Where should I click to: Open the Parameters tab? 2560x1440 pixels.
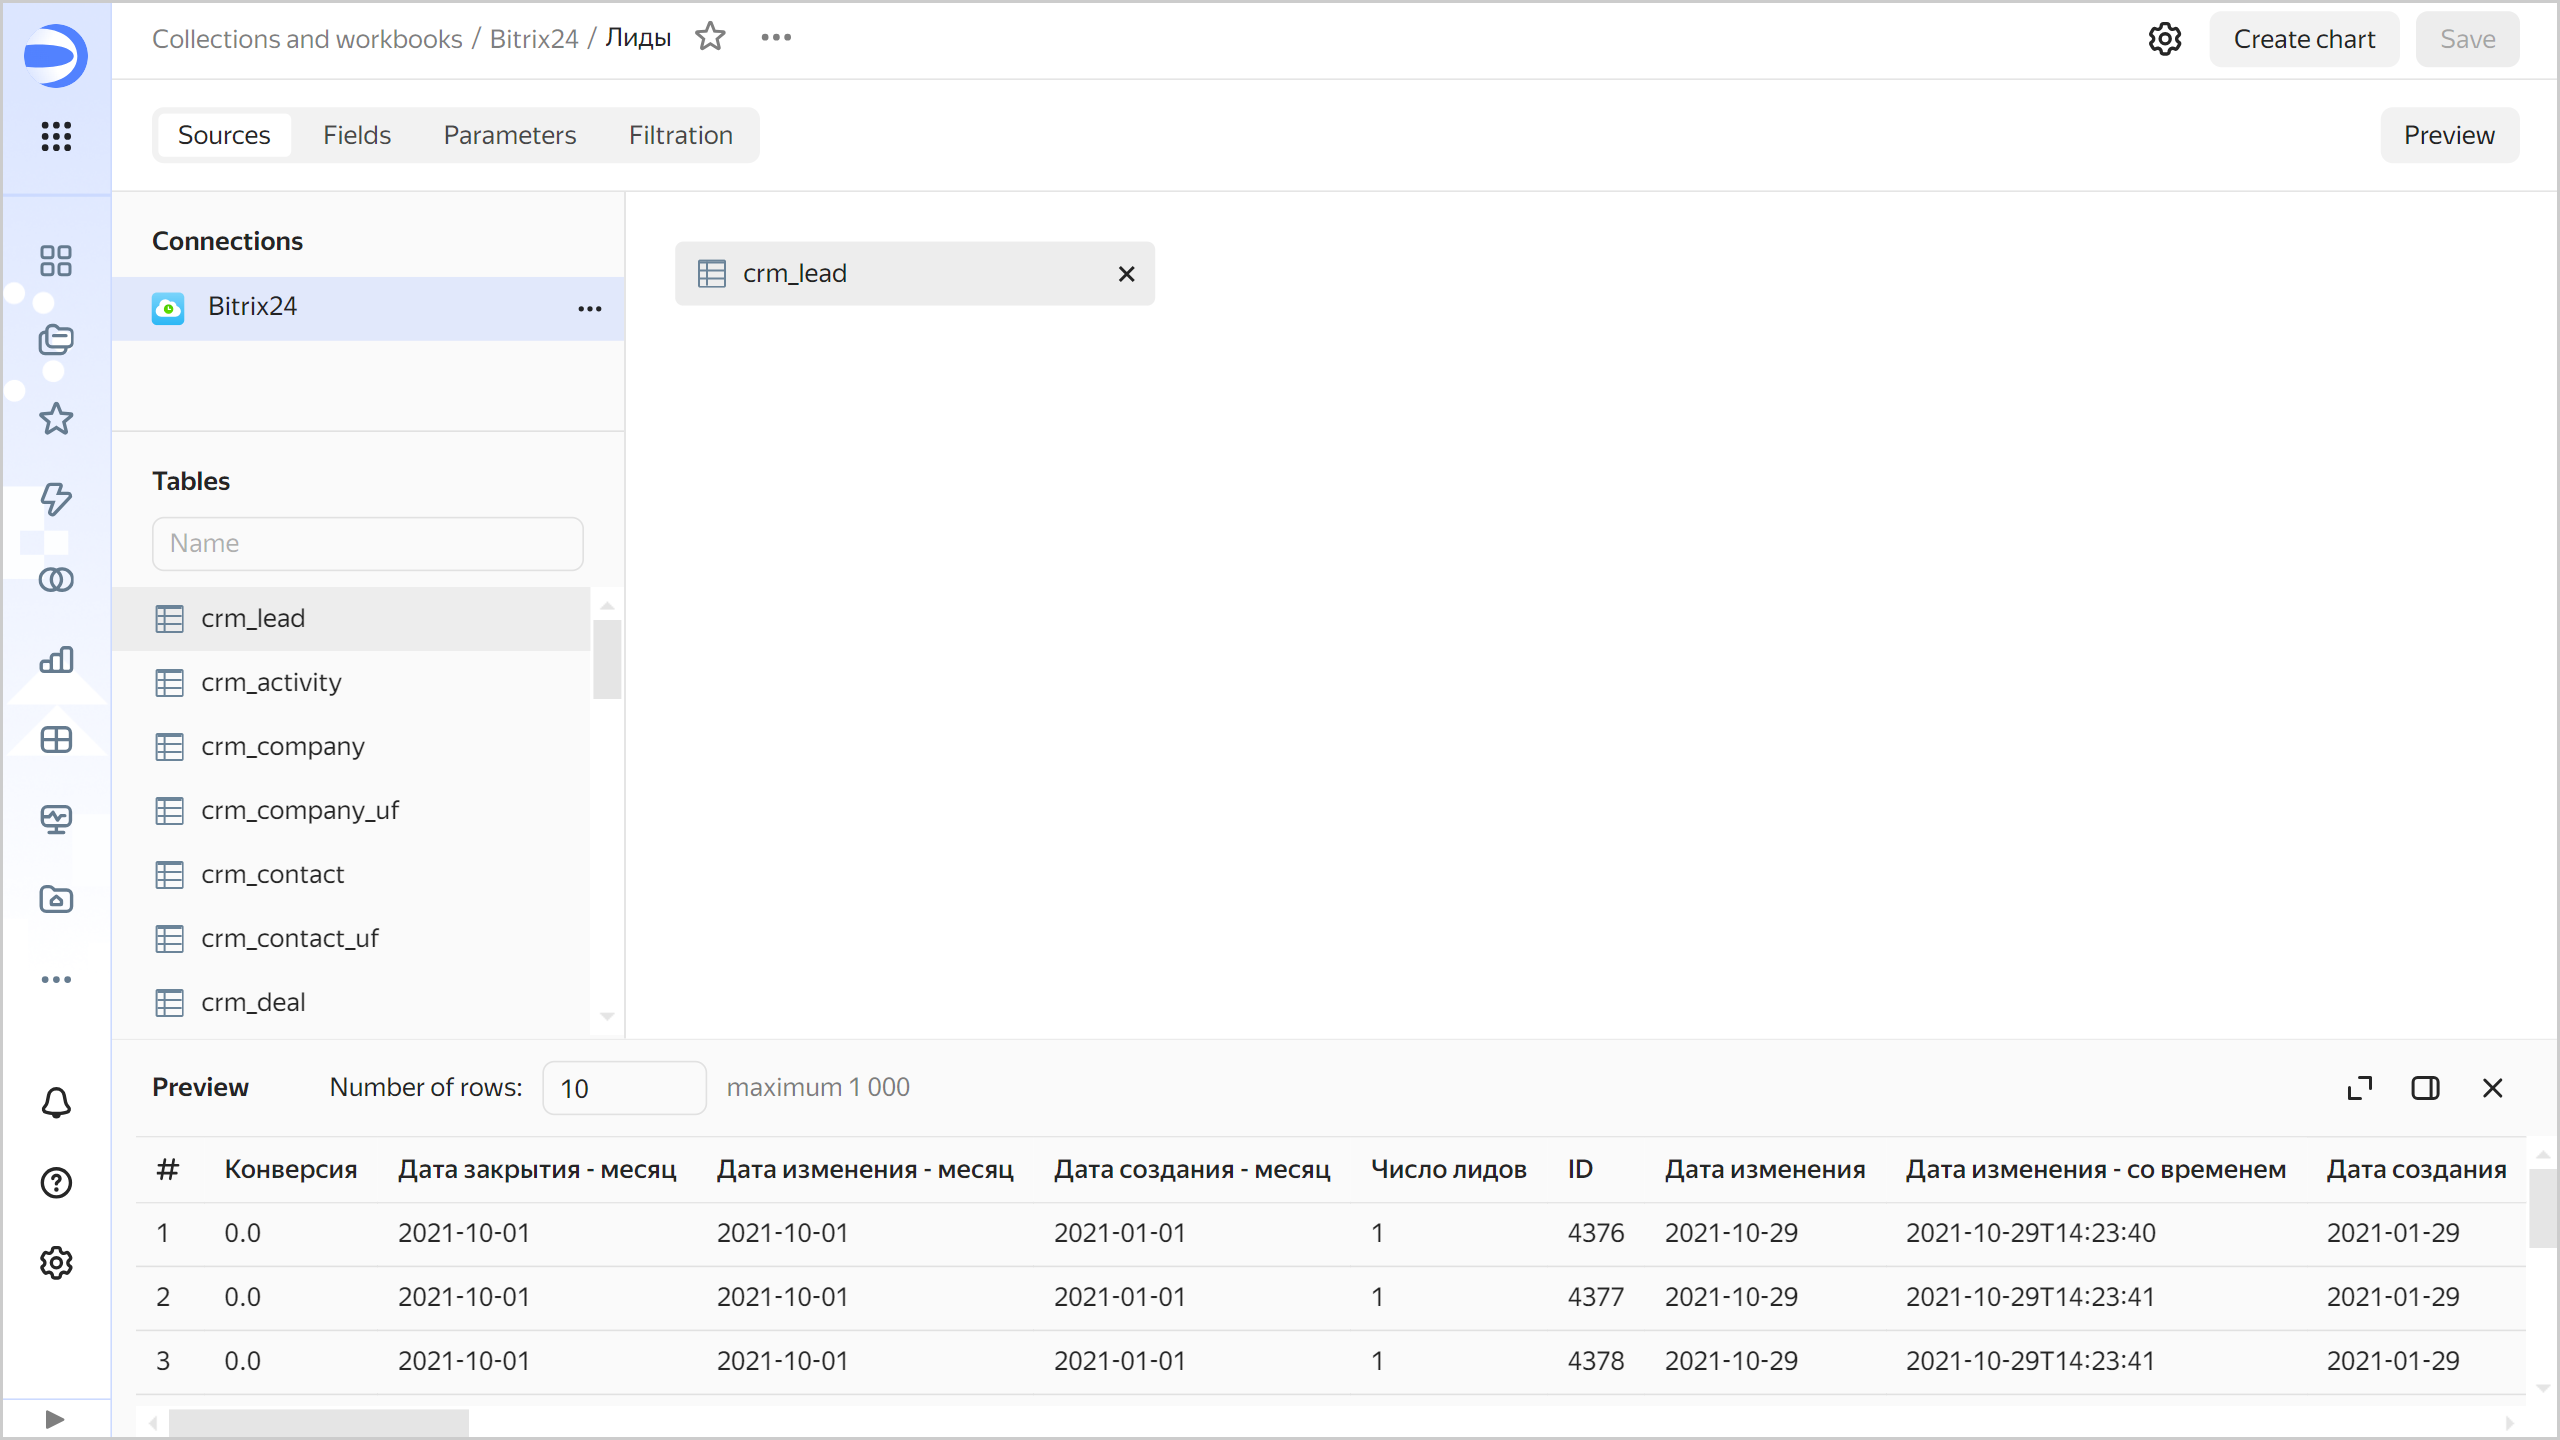[508, 135]
